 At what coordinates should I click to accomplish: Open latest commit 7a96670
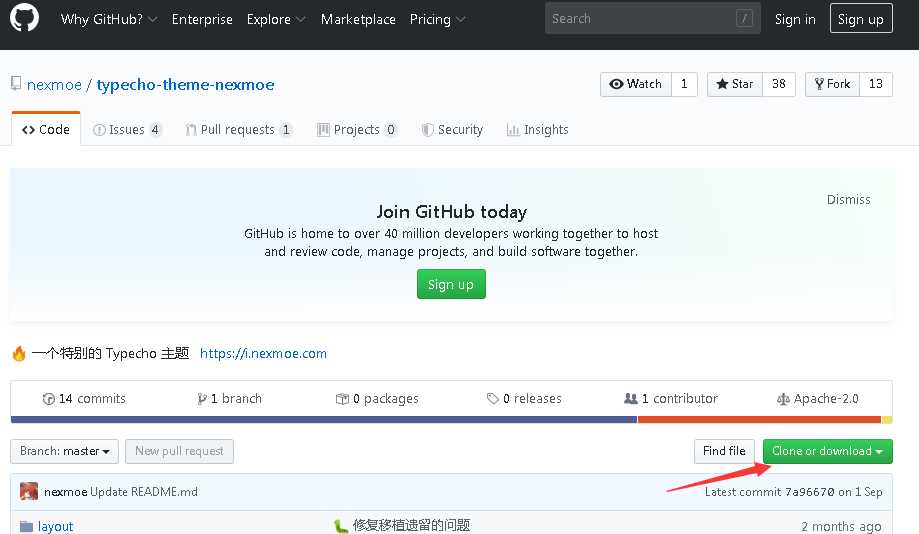point(809,492)
